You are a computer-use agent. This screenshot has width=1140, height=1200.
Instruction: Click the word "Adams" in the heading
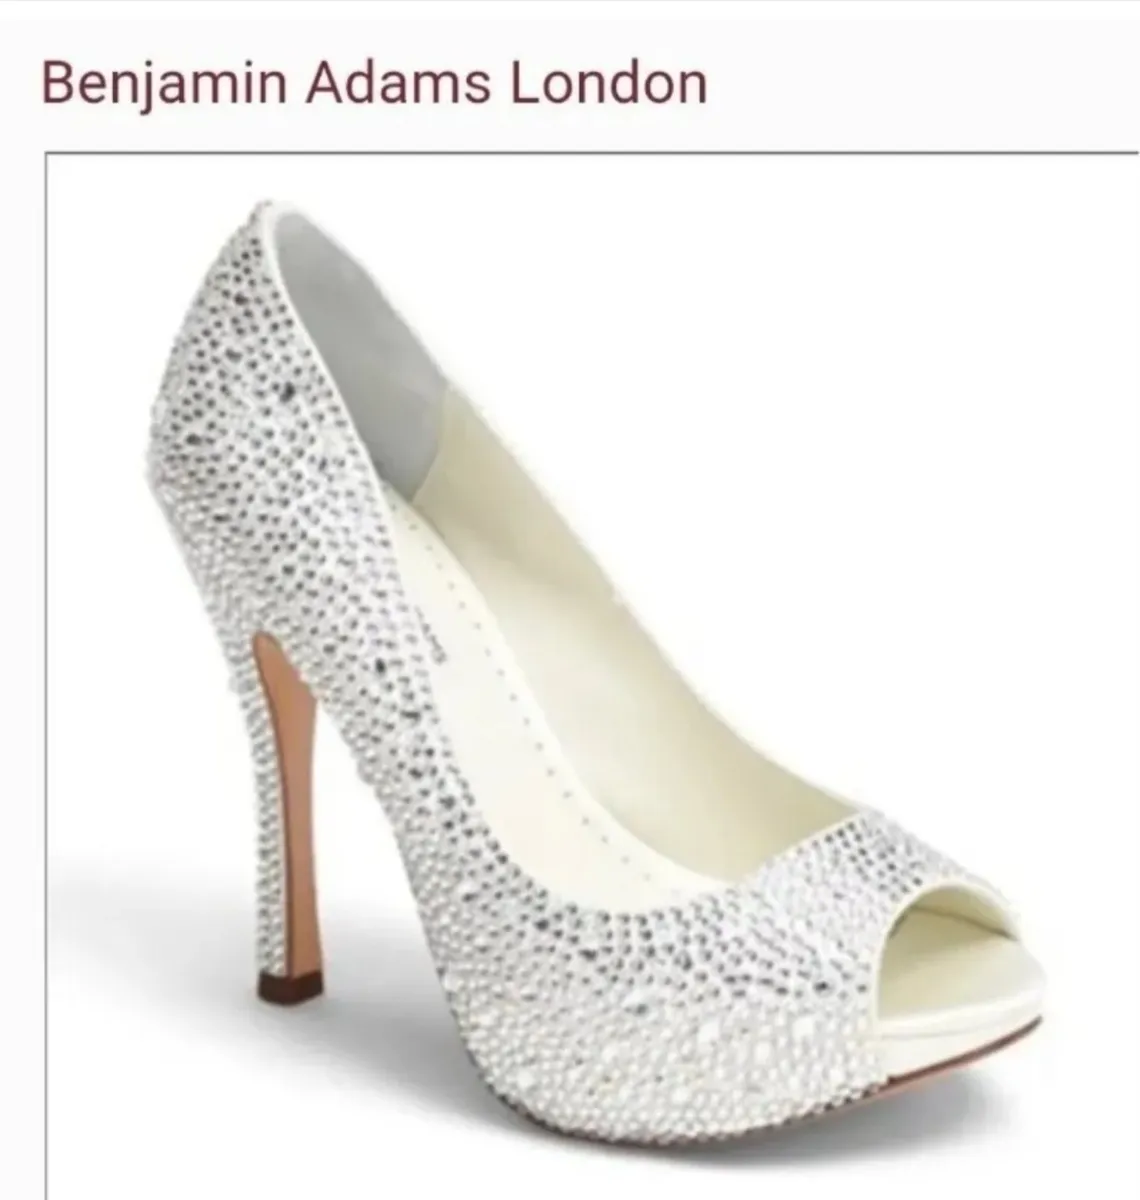point(400,82)
